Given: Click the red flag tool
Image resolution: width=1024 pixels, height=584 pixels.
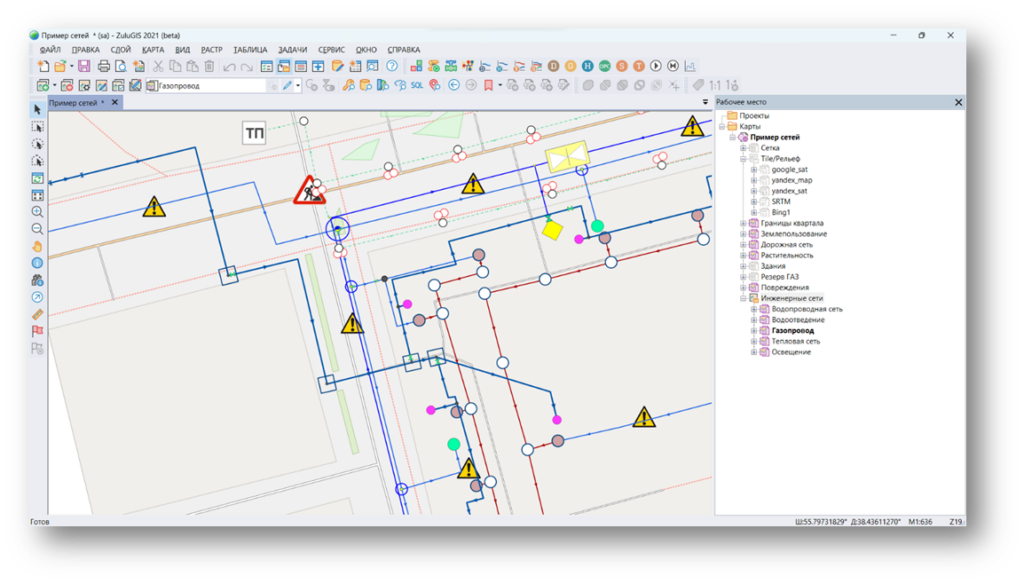Looking at the screenshot, I should click(37, 331).
